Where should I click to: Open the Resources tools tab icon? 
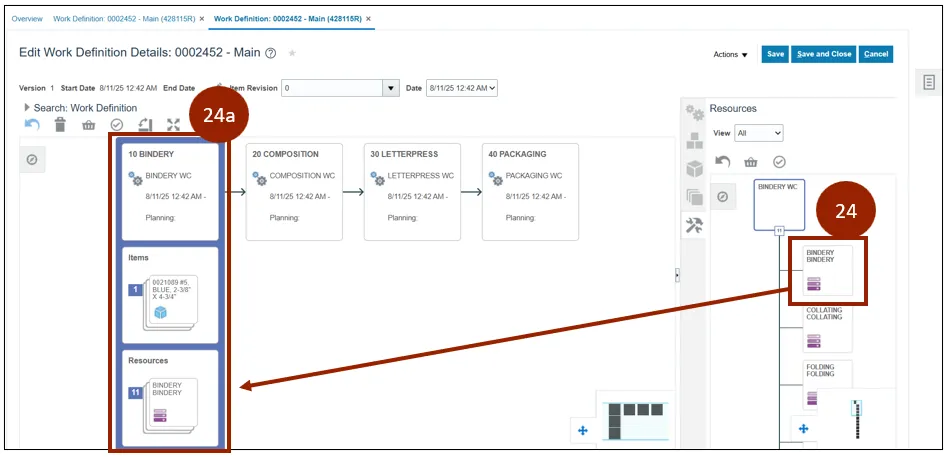[x=694, y=226]
